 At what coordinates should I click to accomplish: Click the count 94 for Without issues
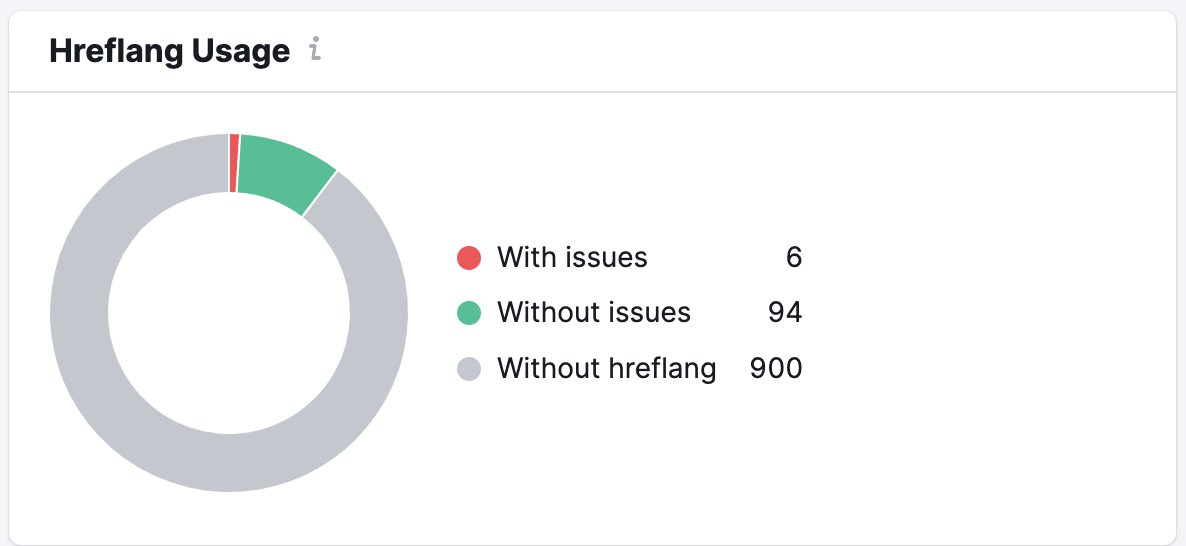(785, 313)
